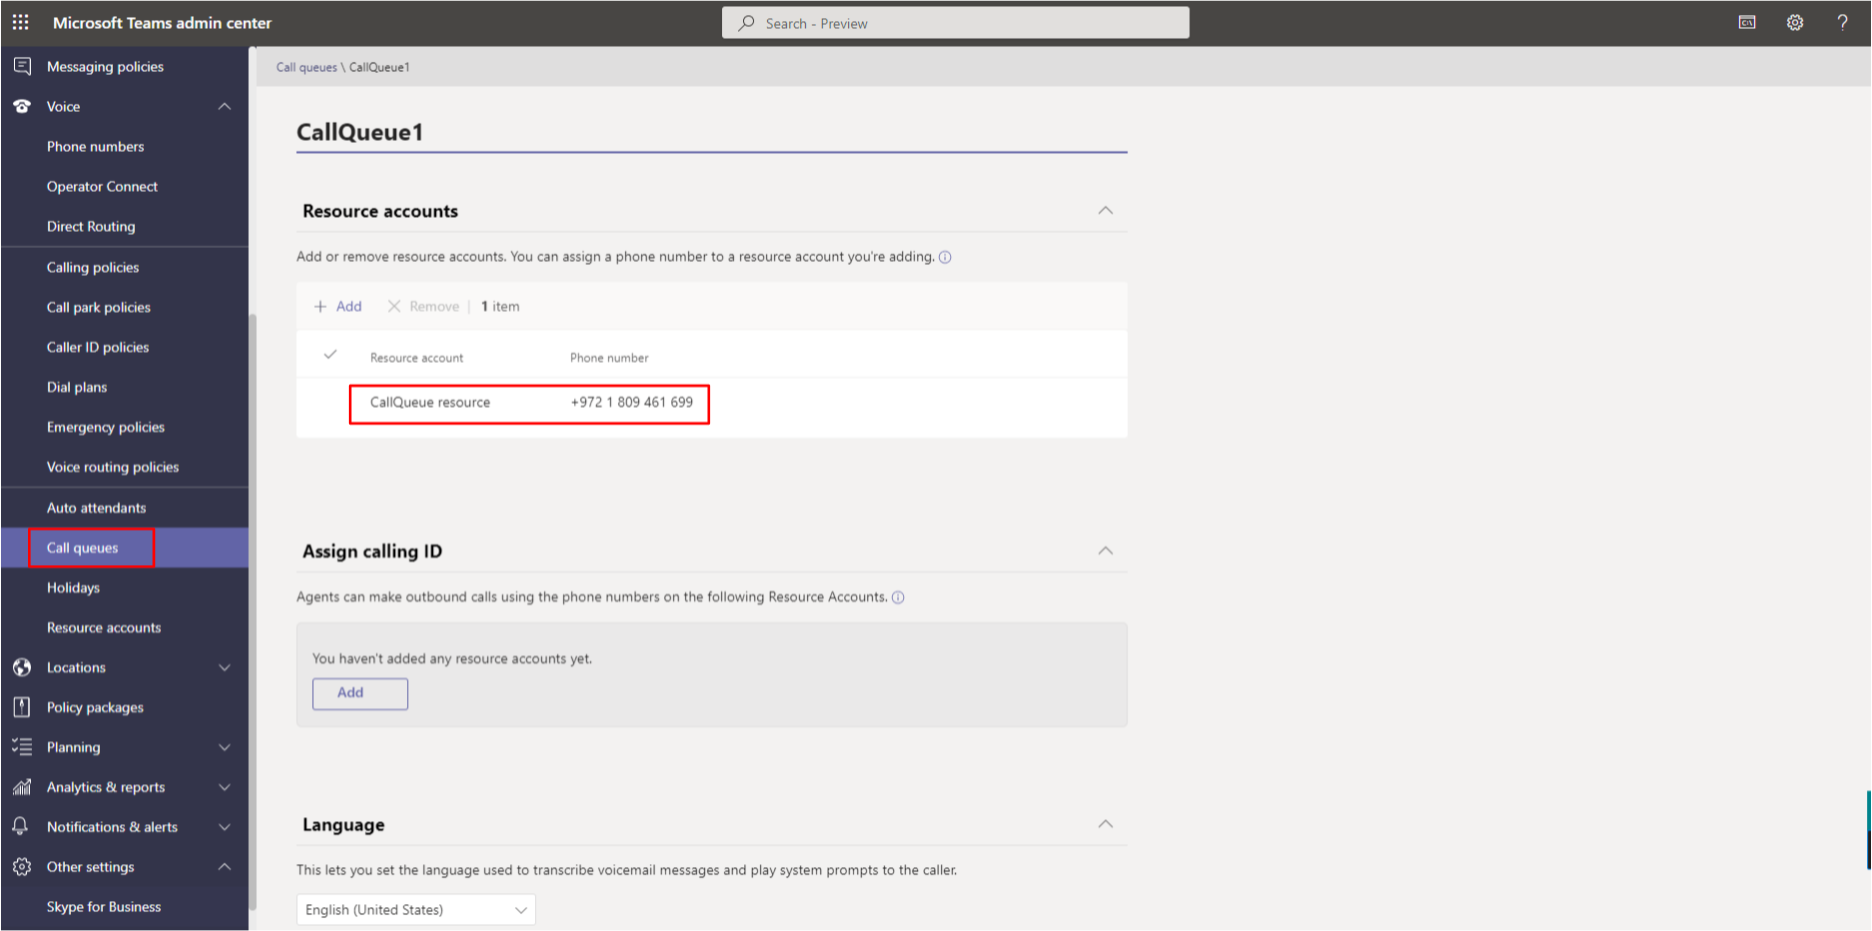
Task: Toggle the select-all checkmark in table header
Action: tap(330, 354)
